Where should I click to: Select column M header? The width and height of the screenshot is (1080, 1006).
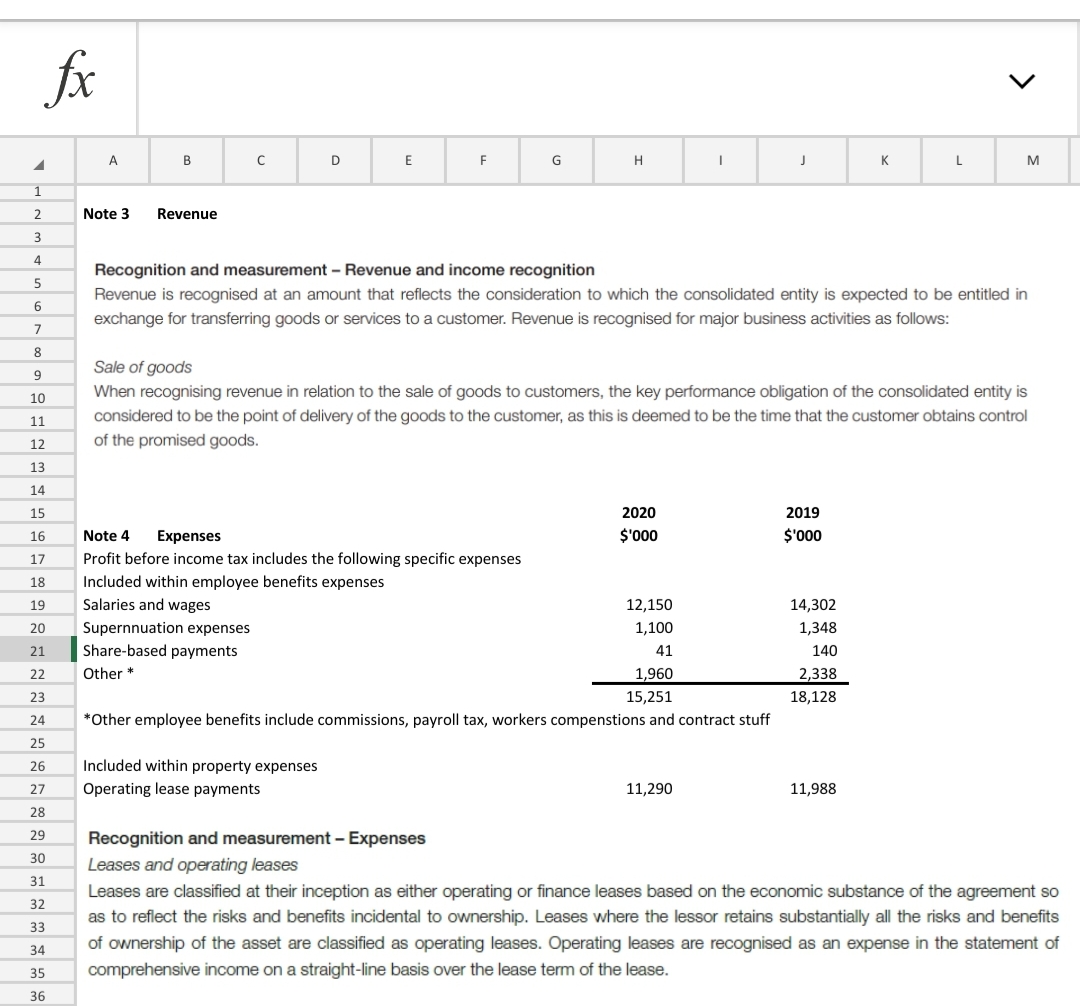point(1032,160)
